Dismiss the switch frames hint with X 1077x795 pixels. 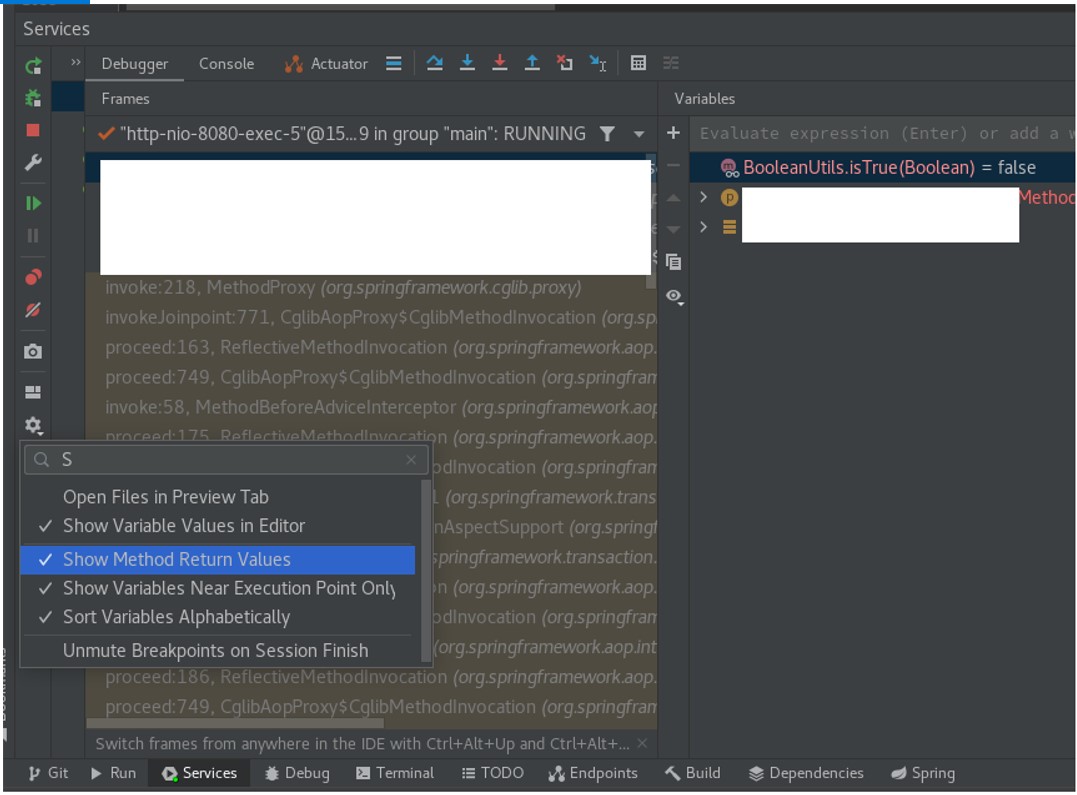[x=642, y=743]
